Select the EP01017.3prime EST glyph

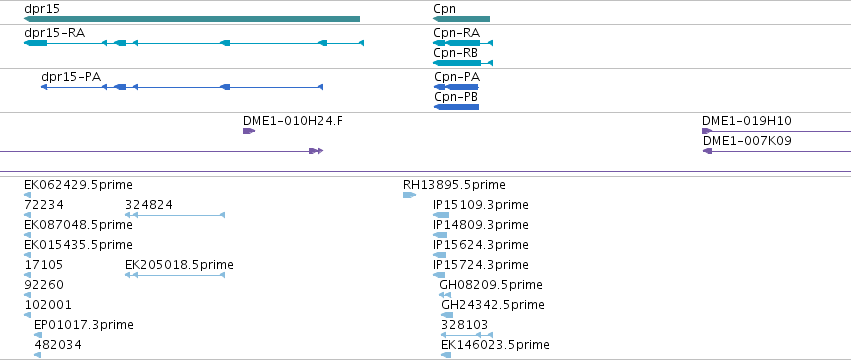click(x=38, y=335)
